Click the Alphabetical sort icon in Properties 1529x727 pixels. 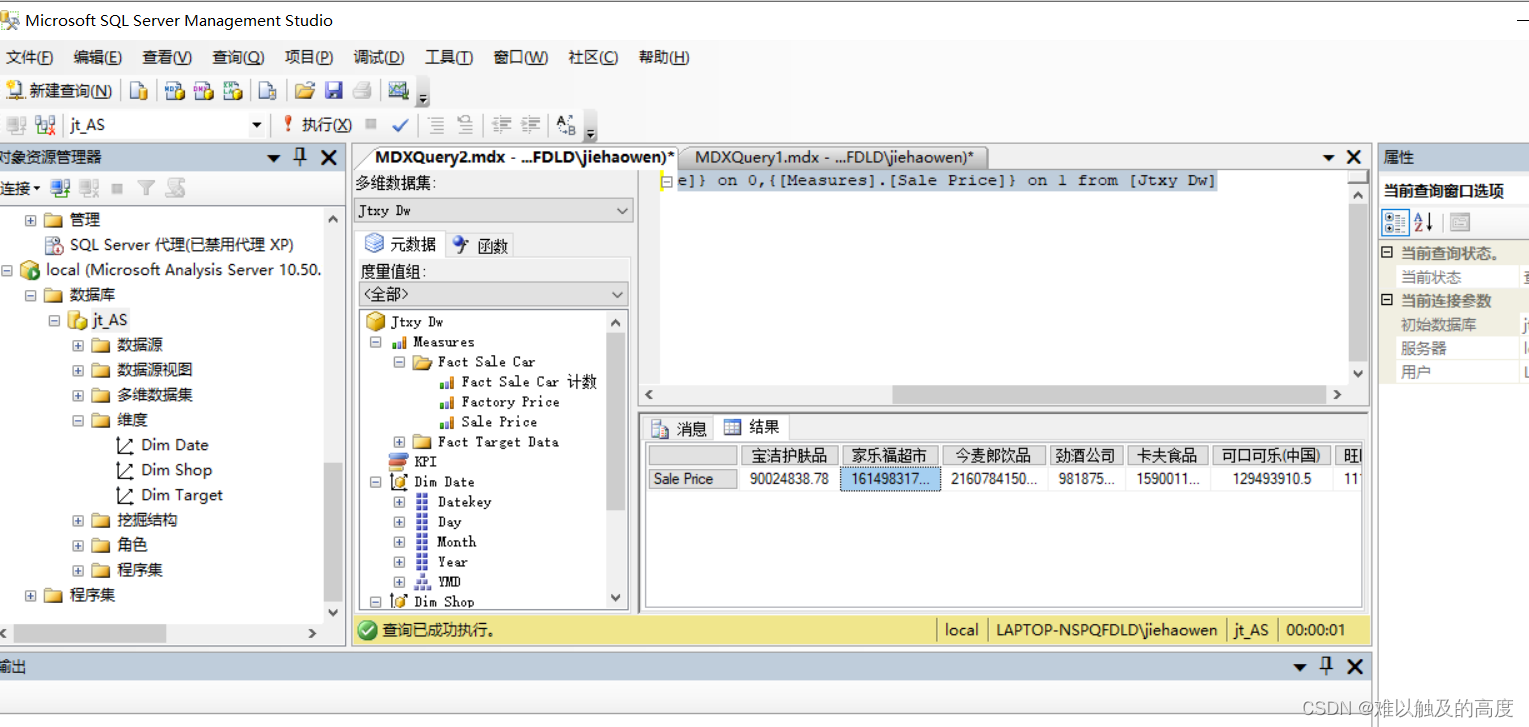[1425, 222]
